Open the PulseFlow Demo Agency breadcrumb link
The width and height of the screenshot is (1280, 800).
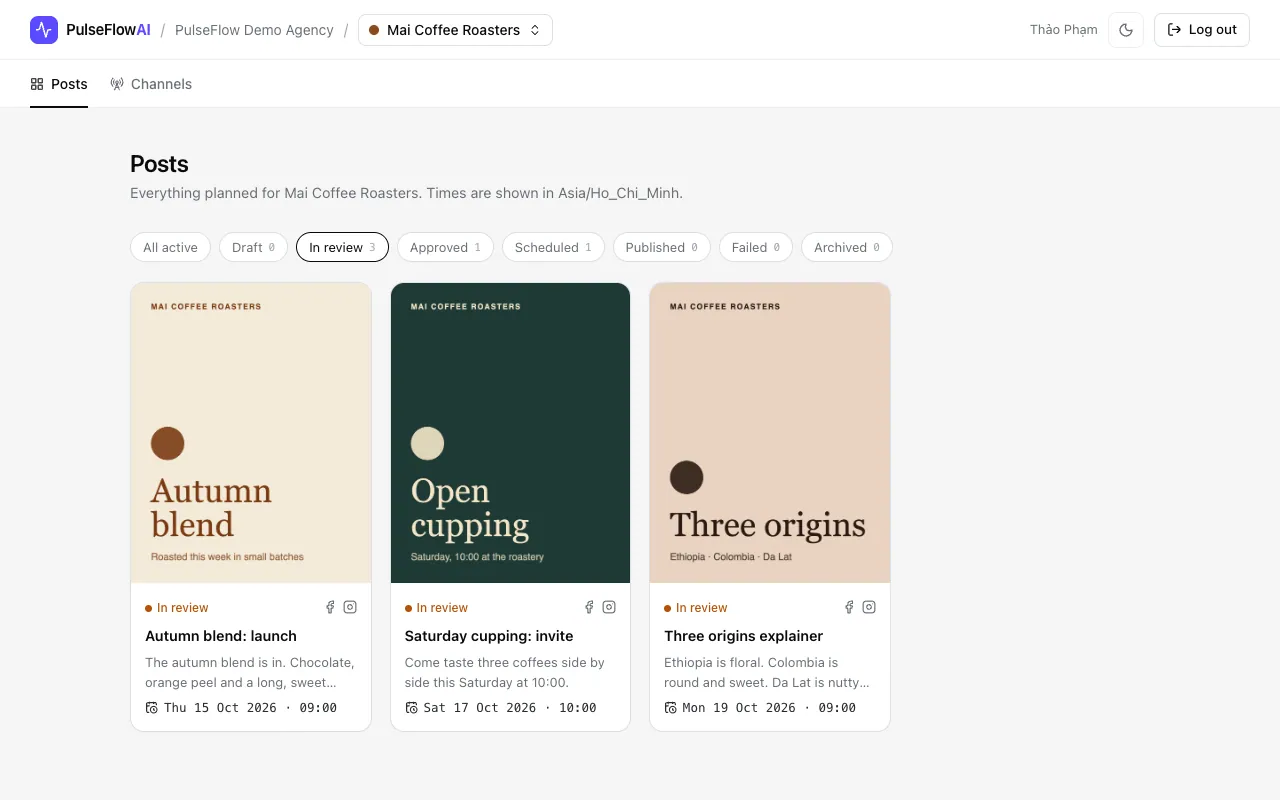[254, 30]
